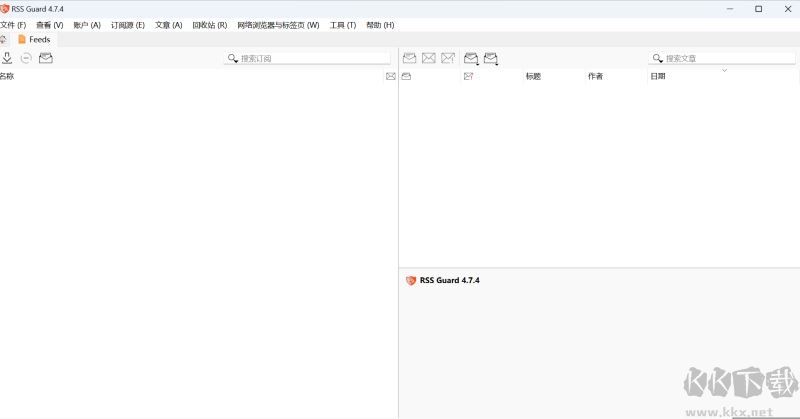Click the sort direction chevron above 日期
This screenshot has width=800, height=419.
pos(724,70)
